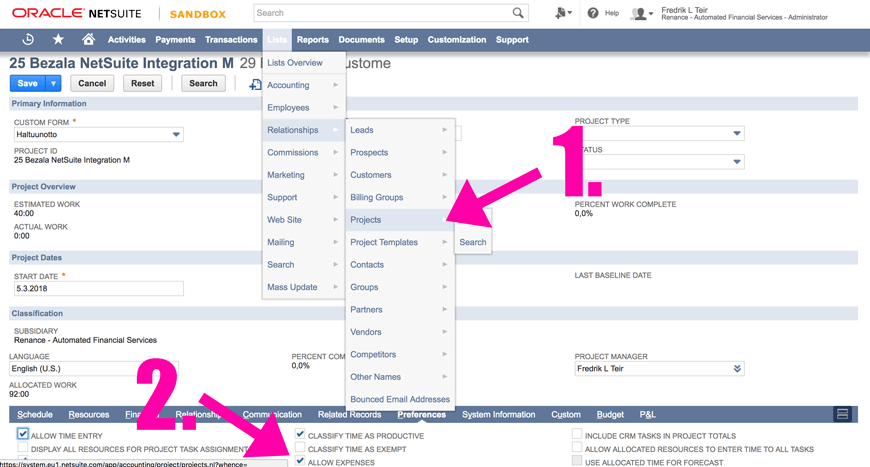Check Allow Allocated Resources to Enter Time

[x=577, y=447]
